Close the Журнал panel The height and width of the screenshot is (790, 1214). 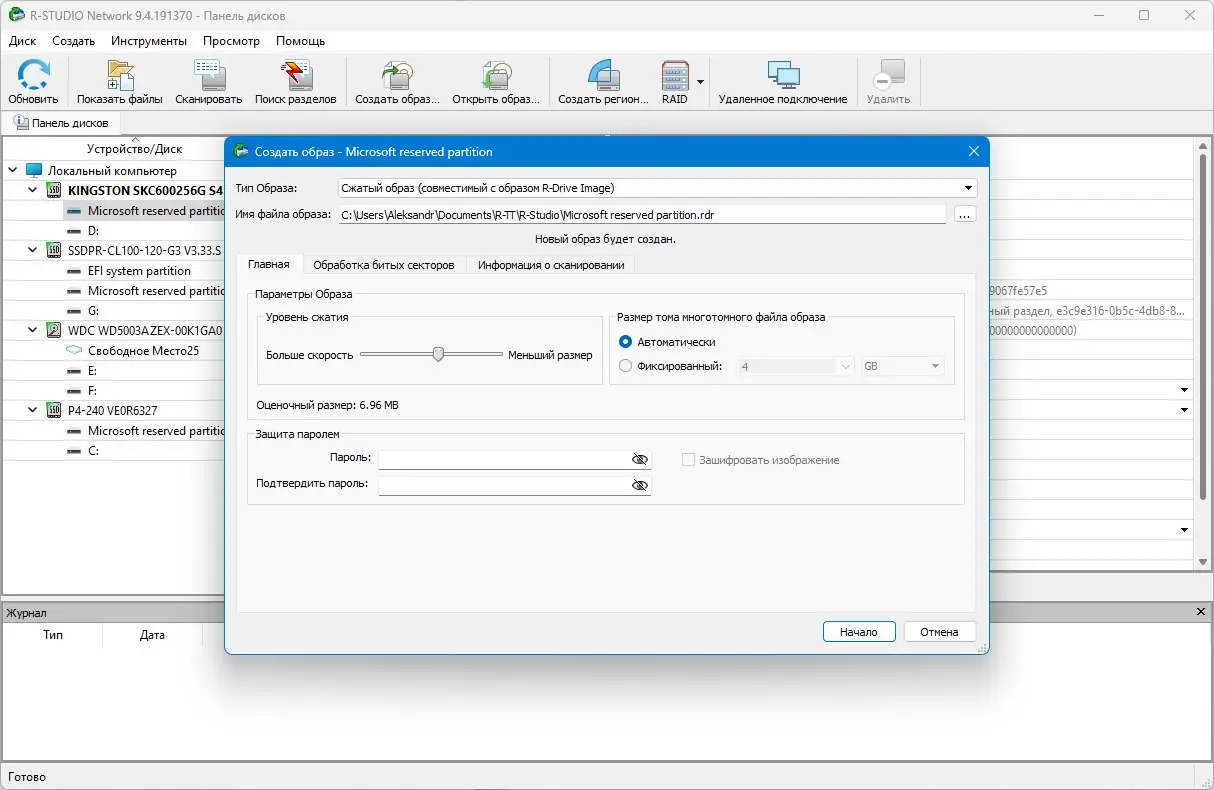1201,612
